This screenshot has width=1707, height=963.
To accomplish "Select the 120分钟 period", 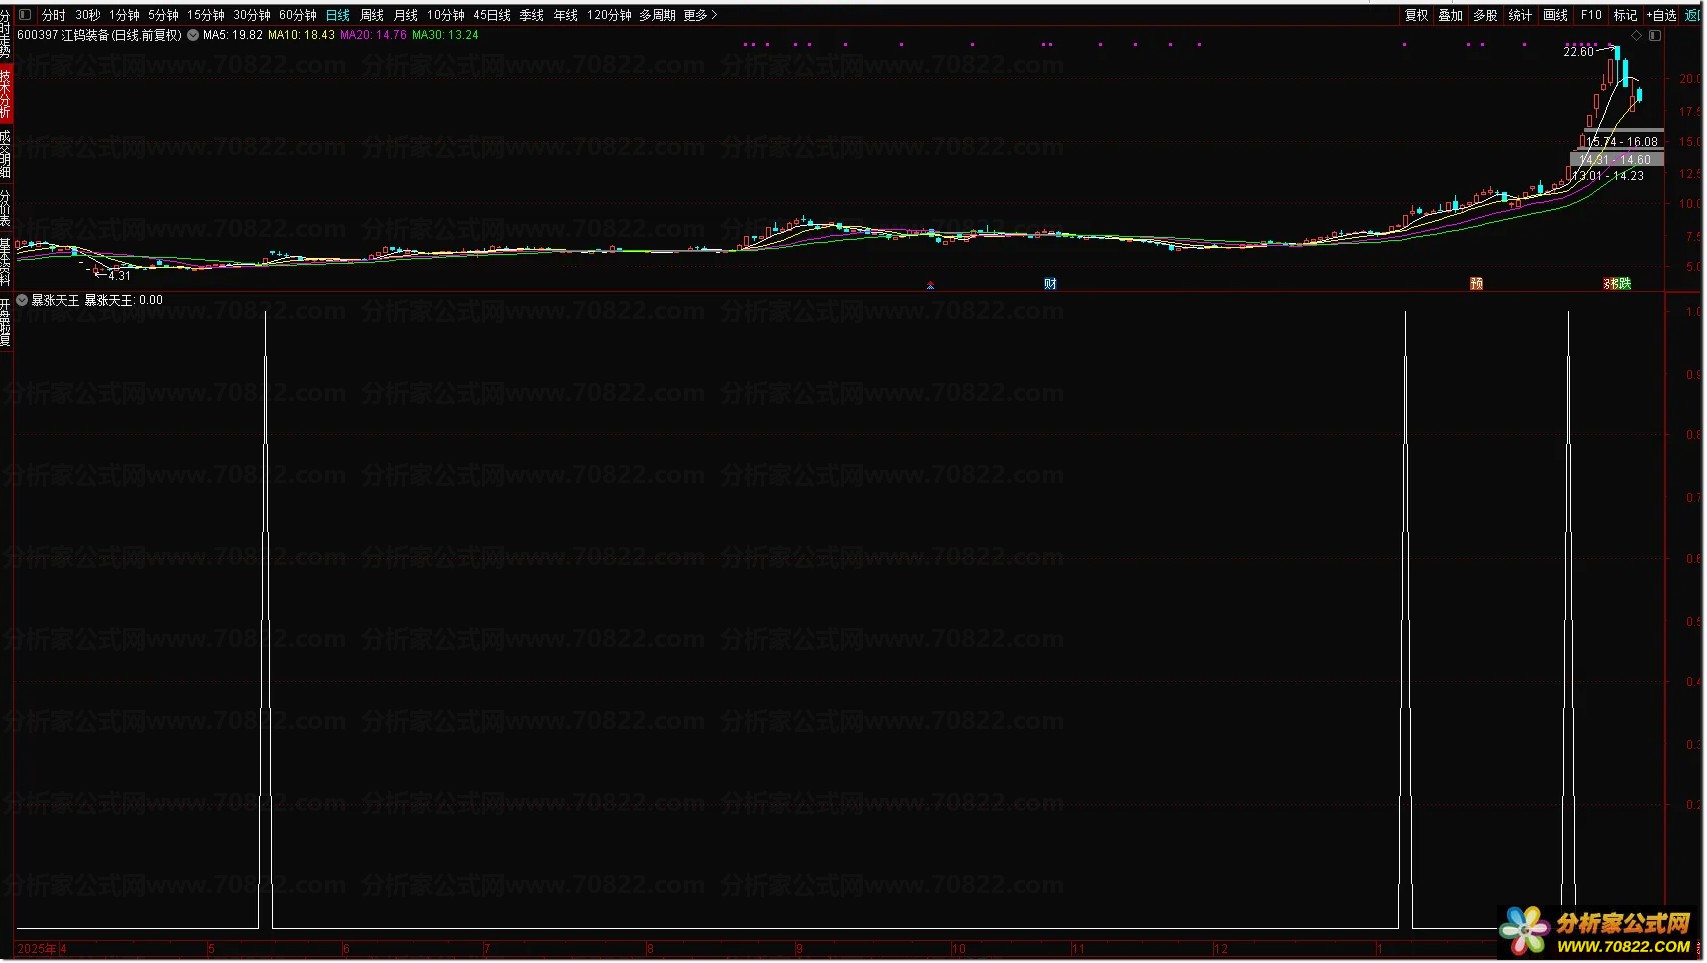I will [609, 15].
